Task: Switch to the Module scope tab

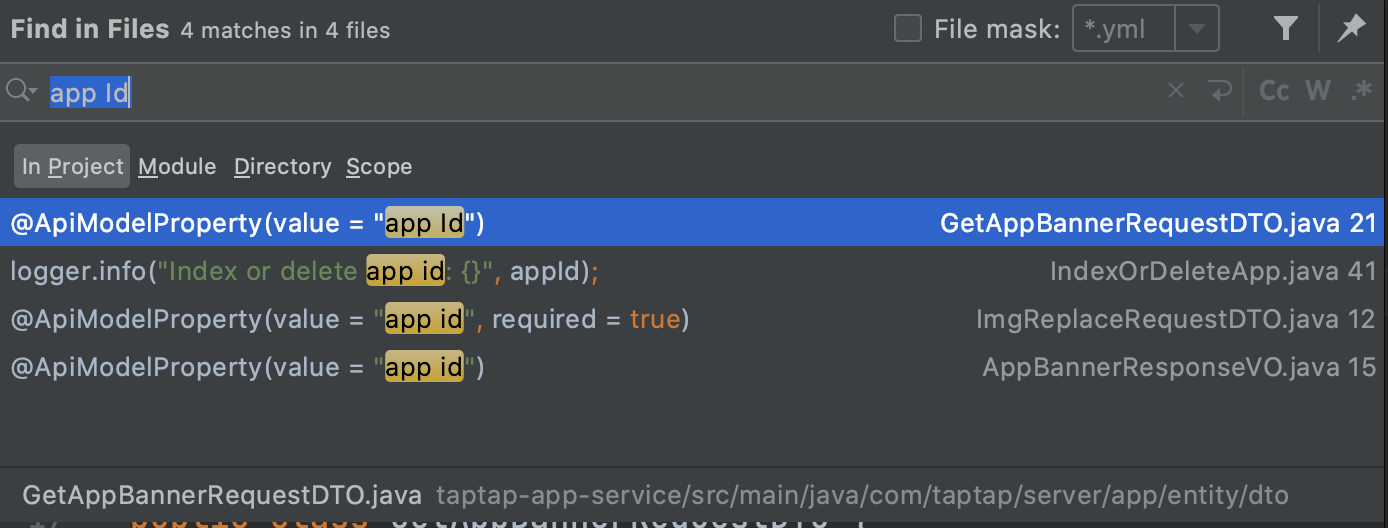Action: pyautogui.click(x=177, y=166)
